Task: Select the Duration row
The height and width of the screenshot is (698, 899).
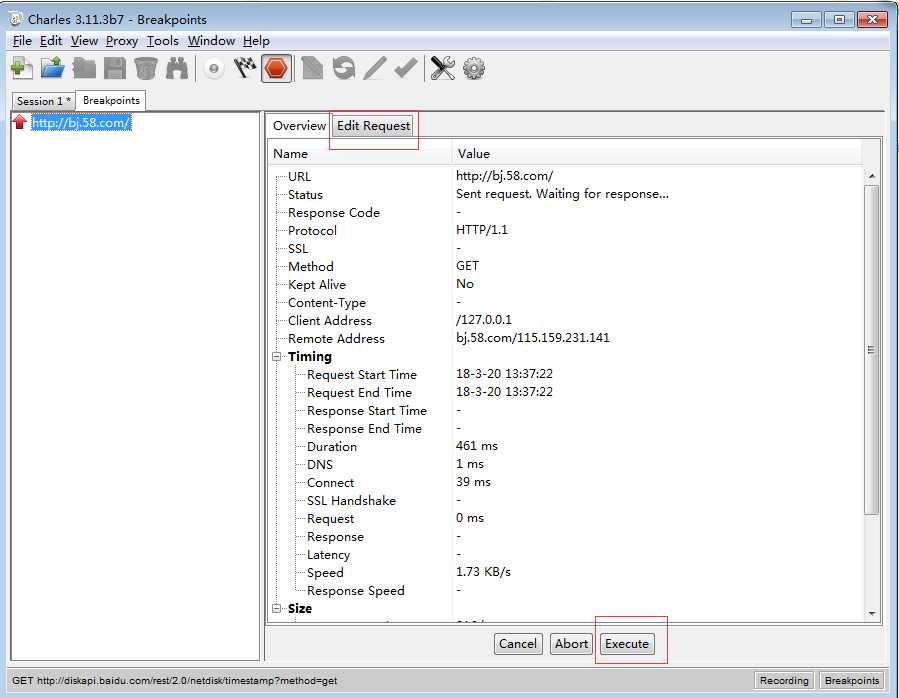Action: click(x=566, y=446)
